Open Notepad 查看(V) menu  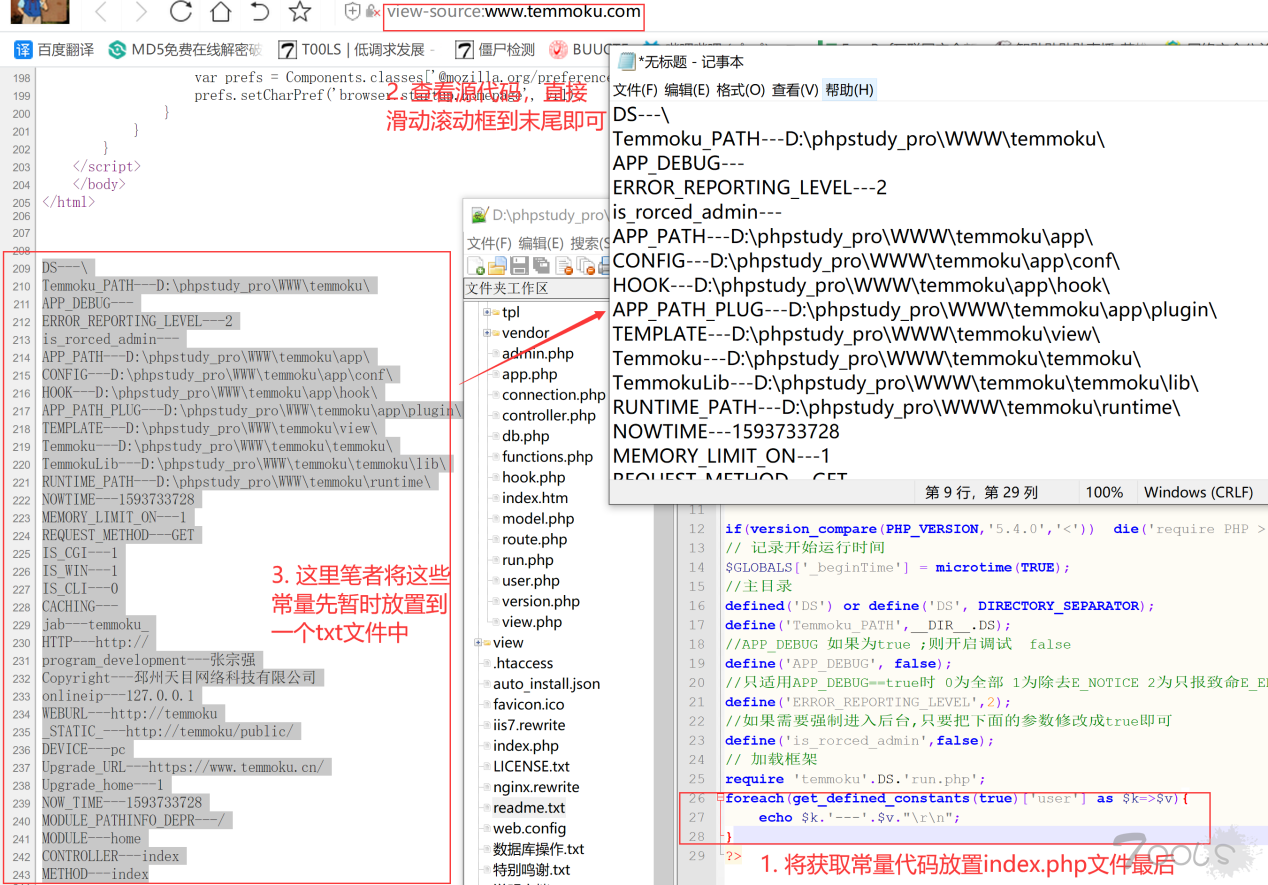(x=795, y=90)
